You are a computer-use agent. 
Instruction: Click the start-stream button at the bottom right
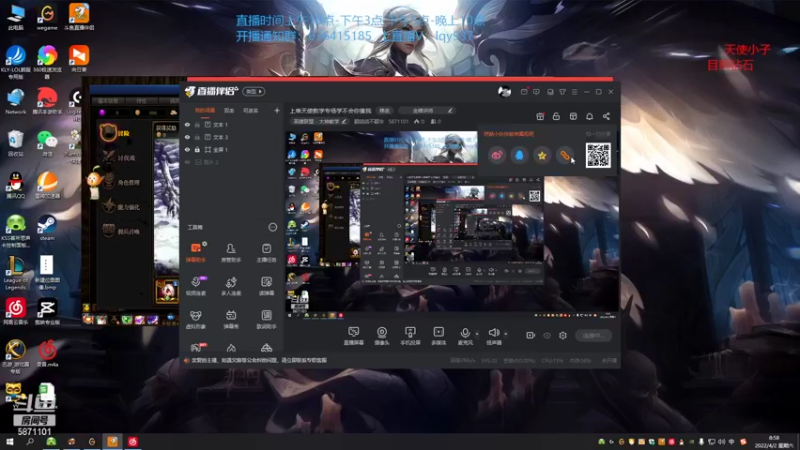click(x=593, y=335)
